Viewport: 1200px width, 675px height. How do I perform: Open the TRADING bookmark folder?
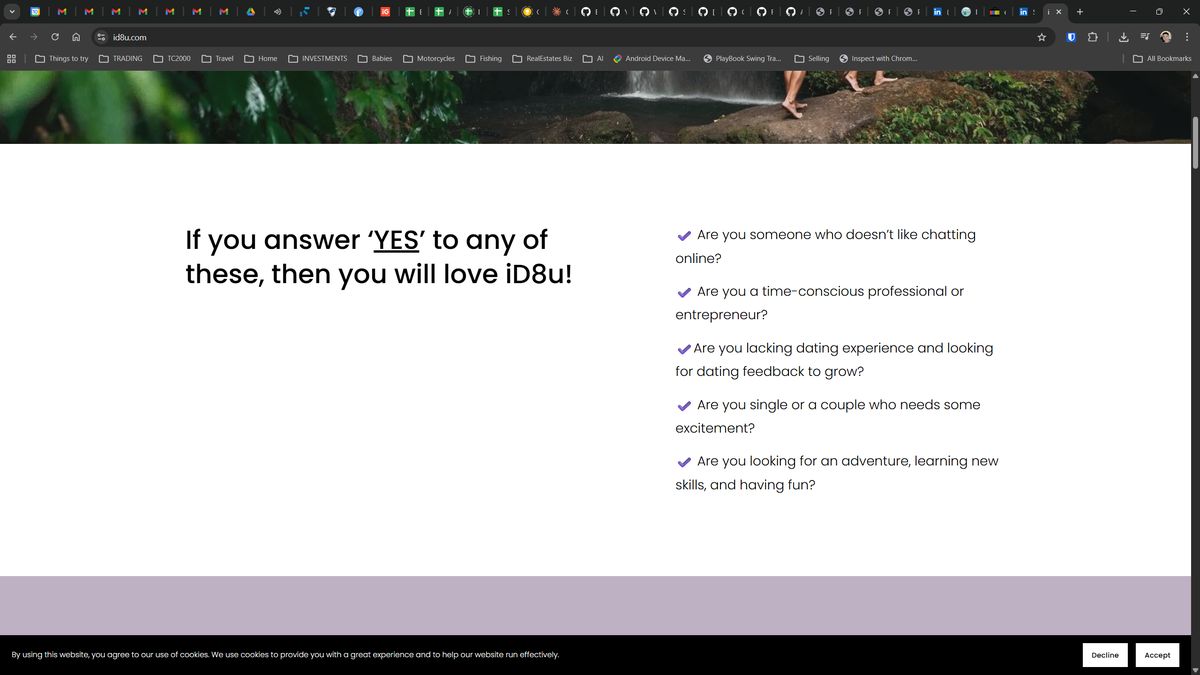(121, 59)
